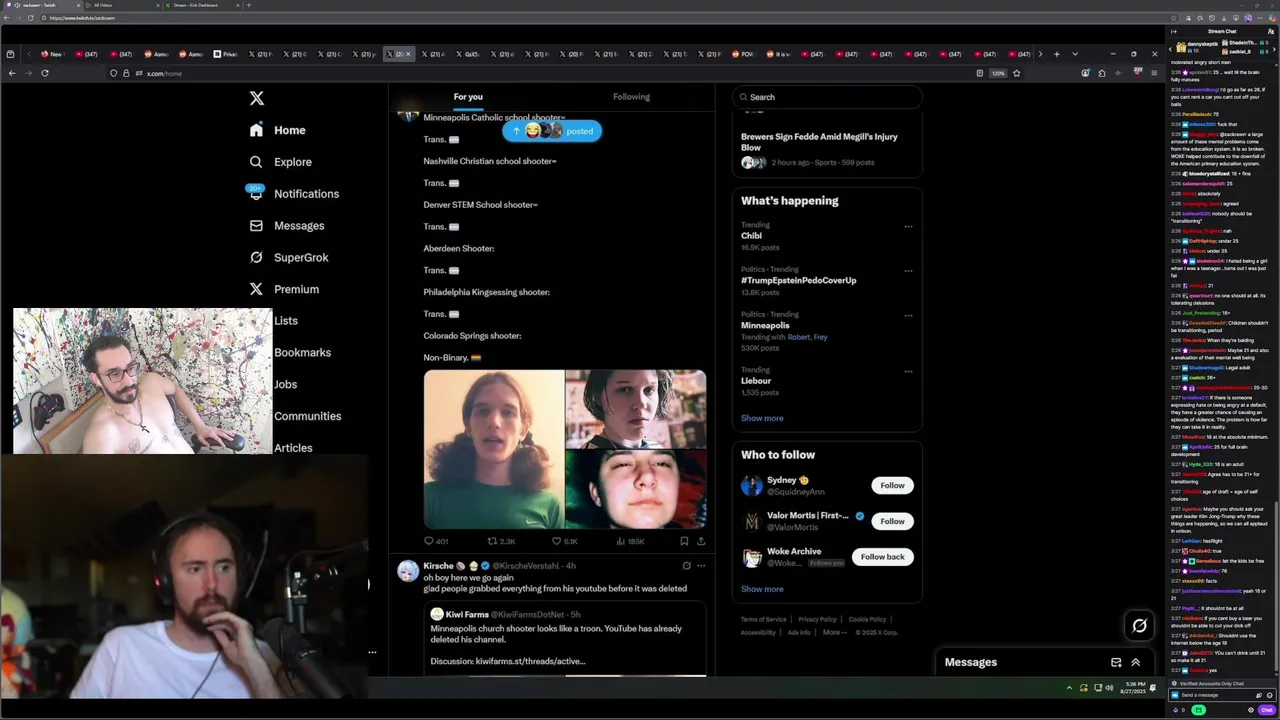The height and width of the screenshot is (720, 1280).
Task: Open more options for the Chibi trend
Action: [908, 226]
